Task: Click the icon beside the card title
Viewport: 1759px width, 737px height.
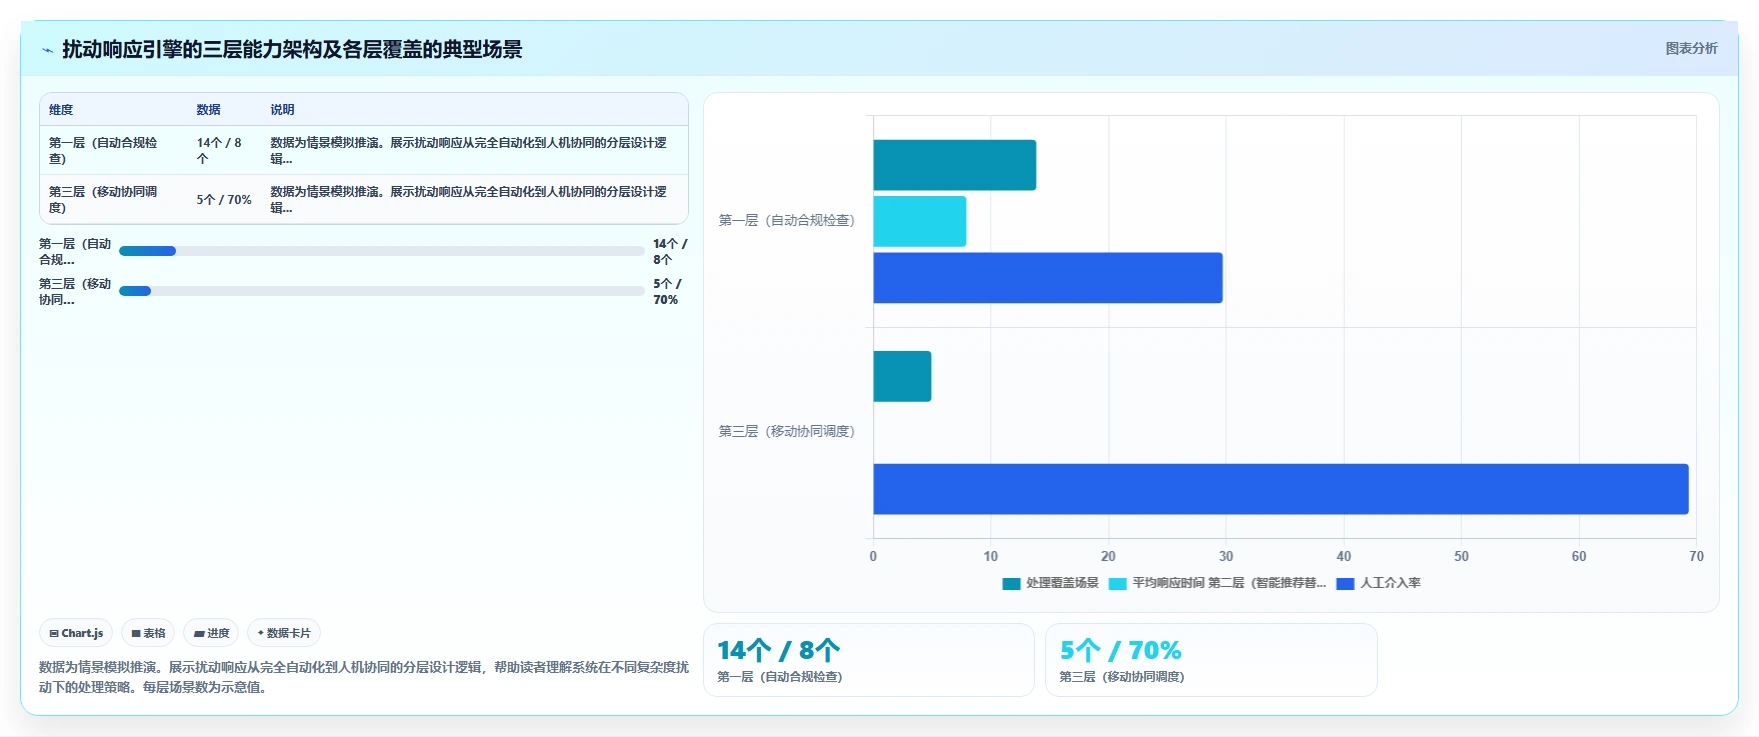Action: (x=47, y=50)
